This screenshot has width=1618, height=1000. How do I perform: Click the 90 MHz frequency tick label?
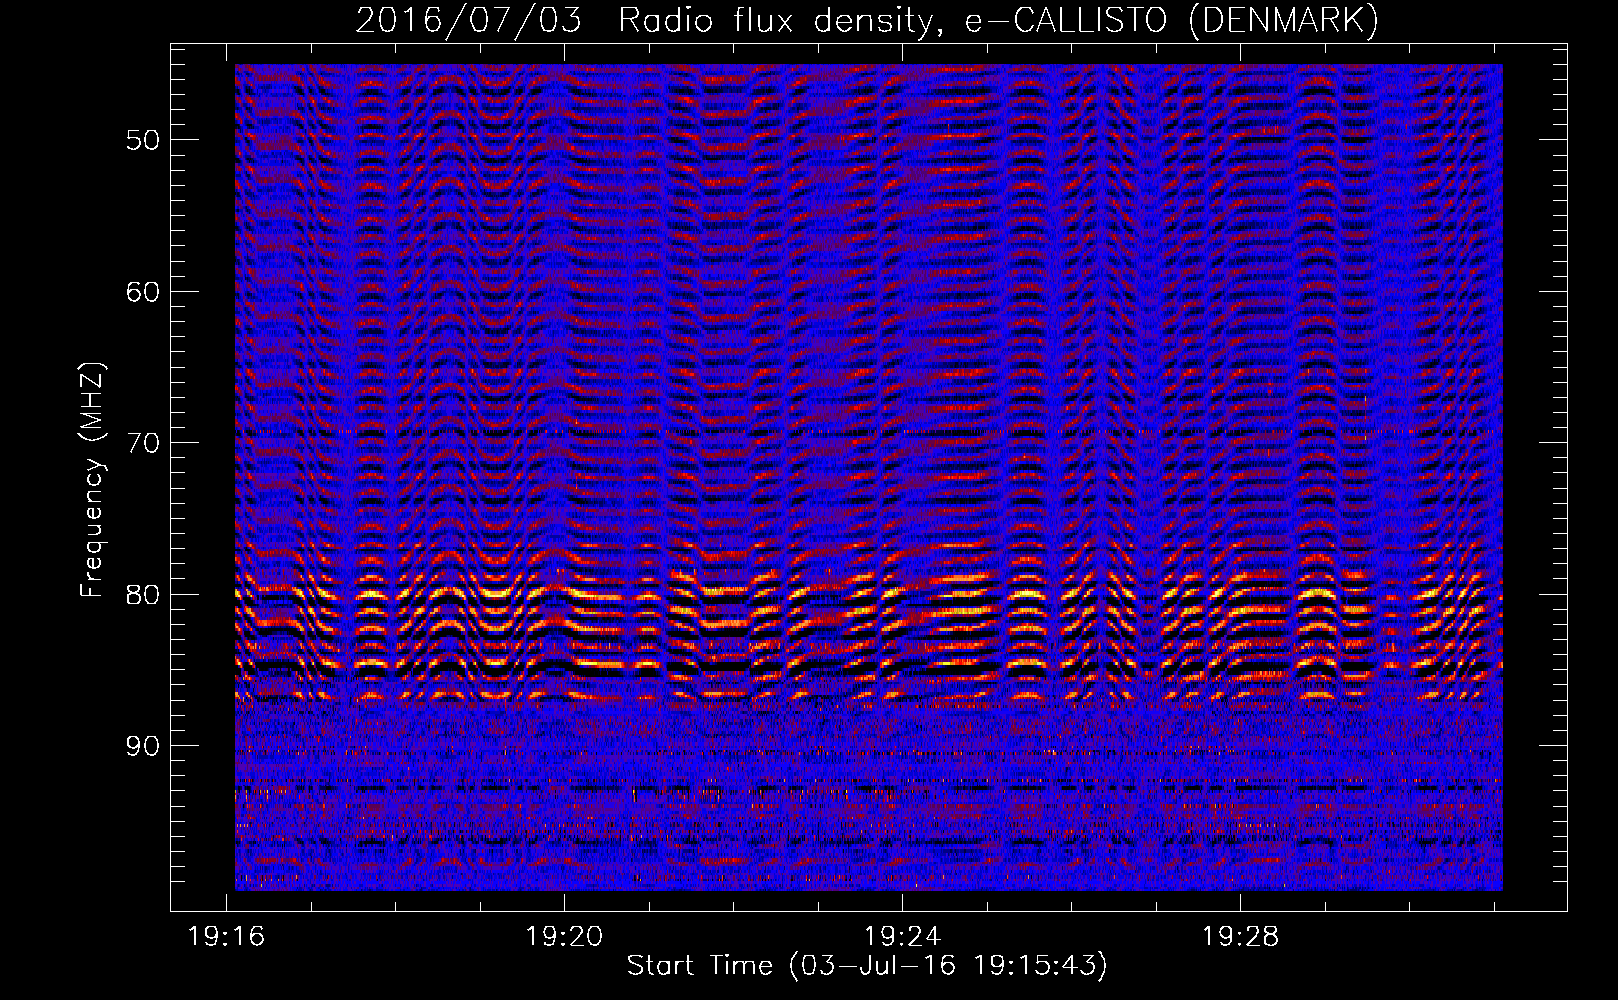pyautogui.click(x=143, y=747)
